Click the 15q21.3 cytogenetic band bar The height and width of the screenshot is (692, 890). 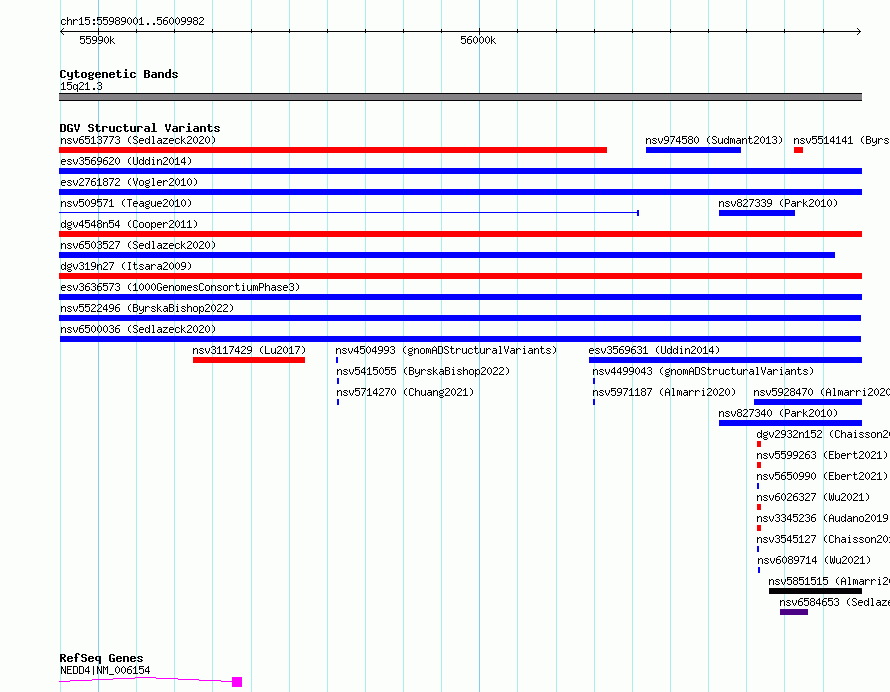click(460, 98)
